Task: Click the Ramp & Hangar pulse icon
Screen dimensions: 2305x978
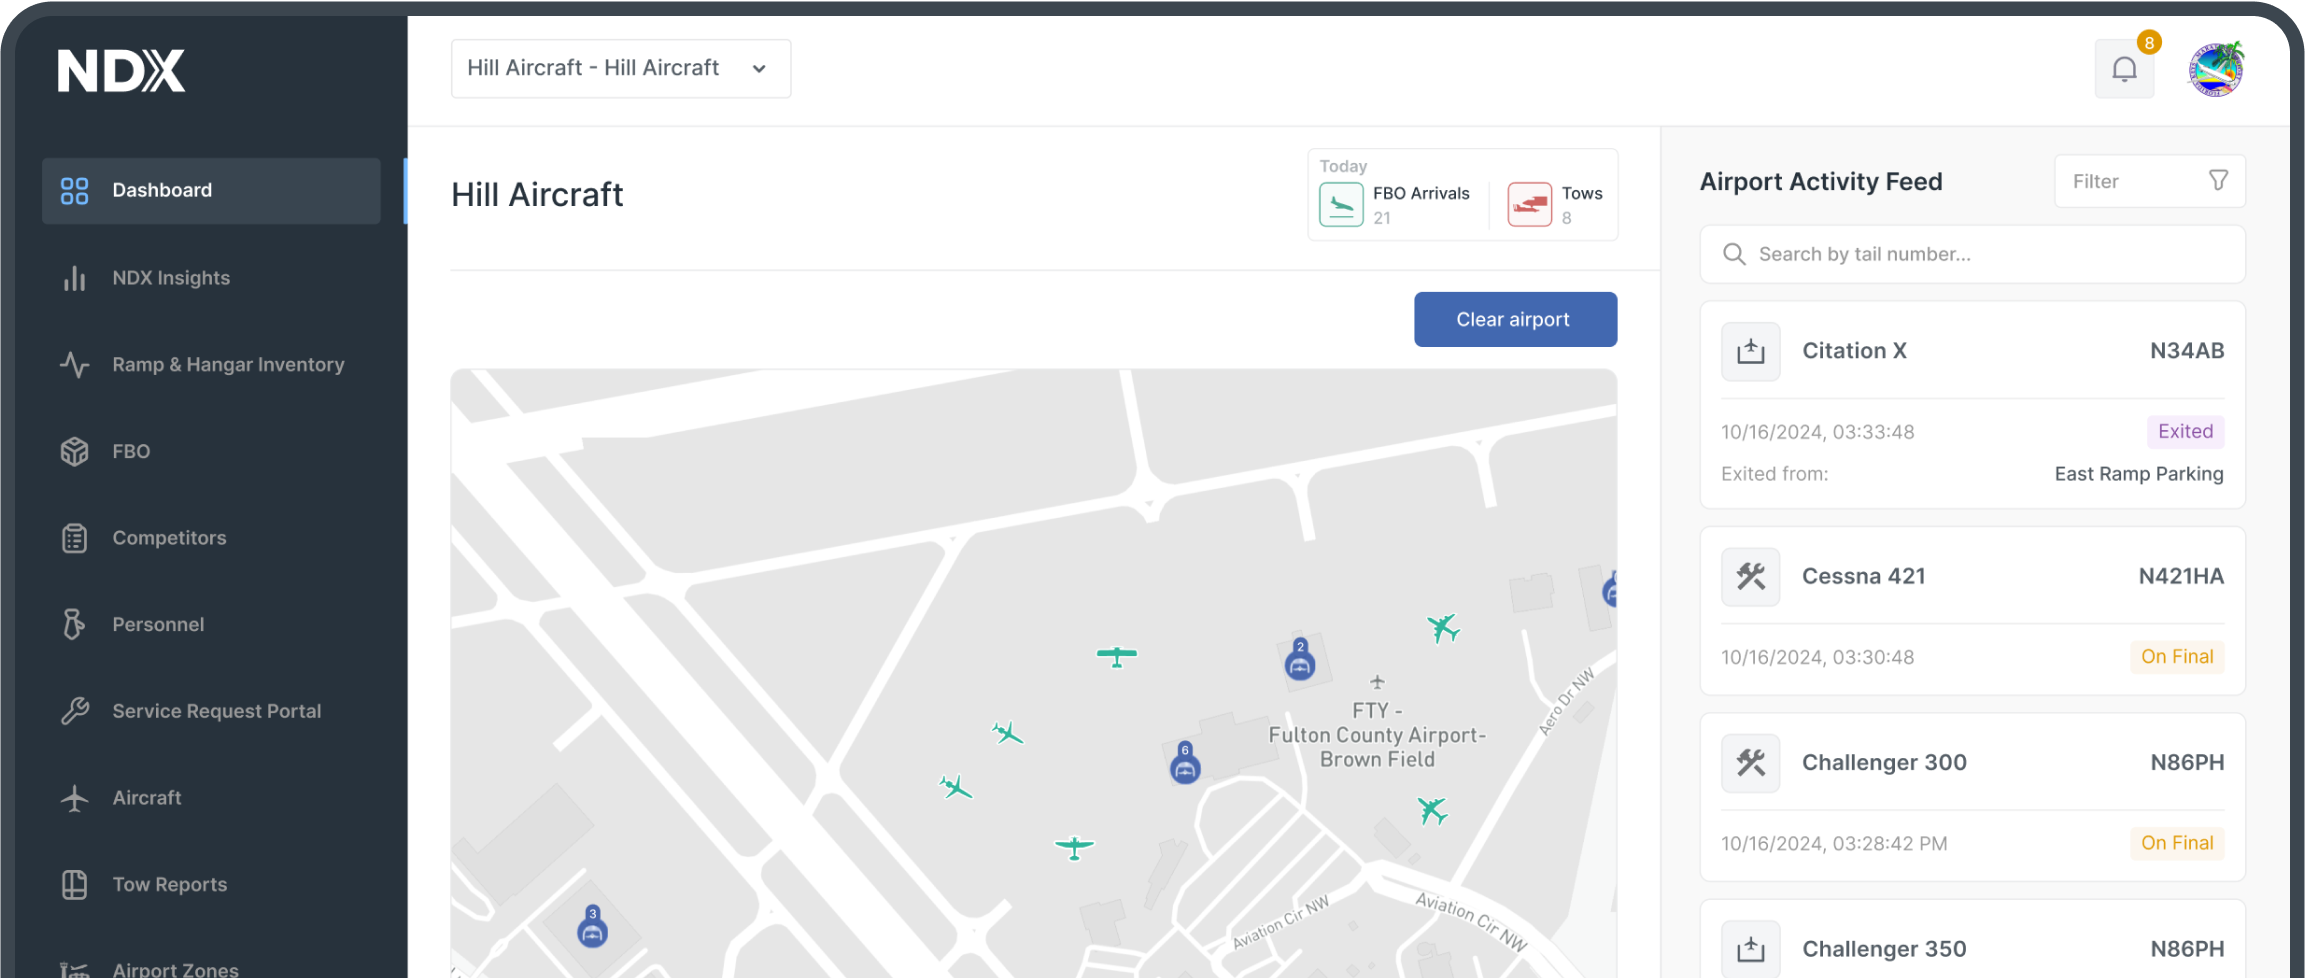Action: (x=74, y=365)
